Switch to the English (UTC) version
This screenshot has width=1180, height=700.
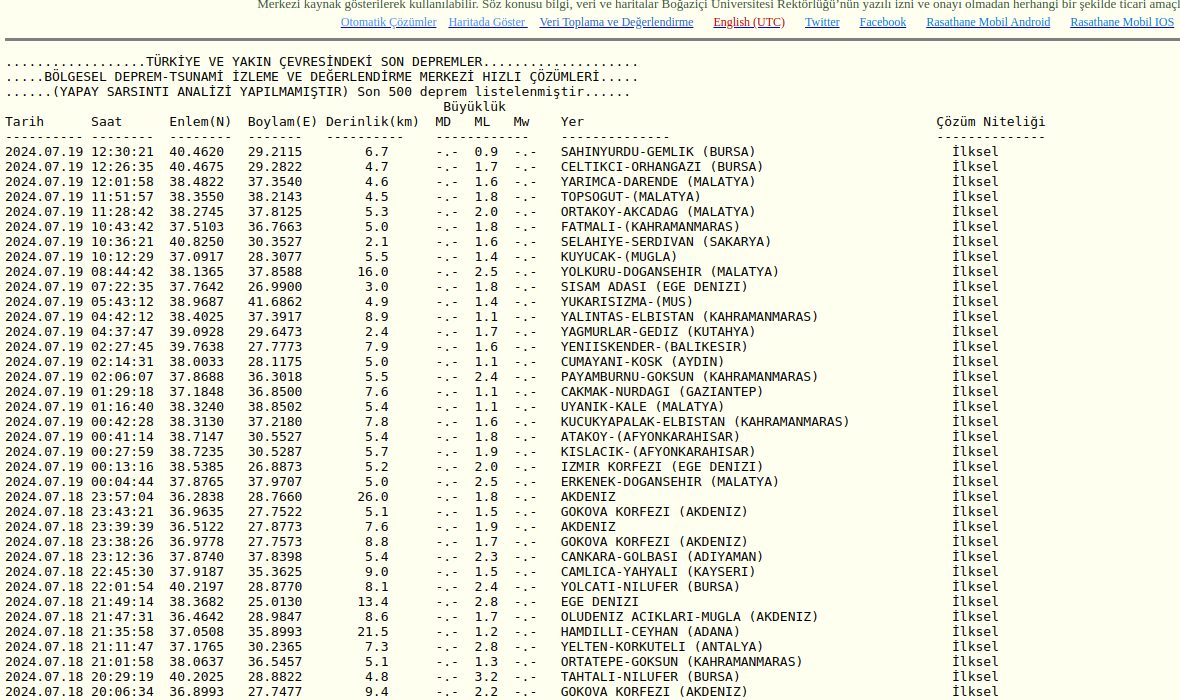tap(748, 22)
